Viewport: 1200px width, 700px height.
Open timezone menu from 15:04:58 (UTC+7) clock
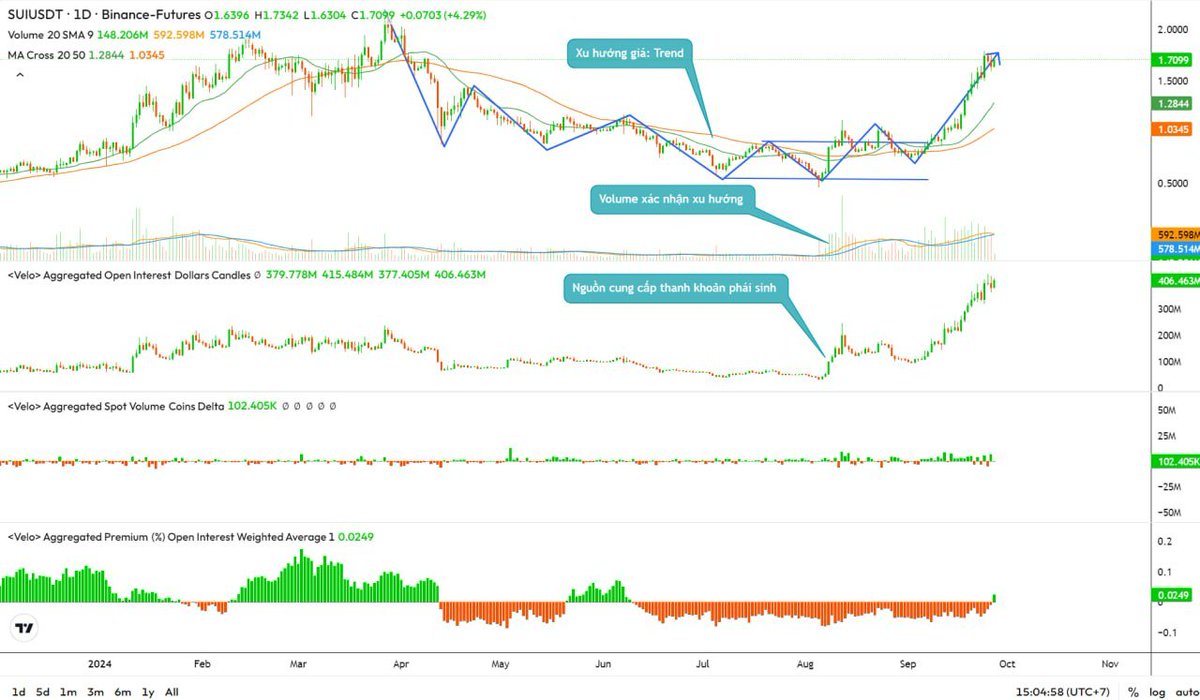point(1065,691)
